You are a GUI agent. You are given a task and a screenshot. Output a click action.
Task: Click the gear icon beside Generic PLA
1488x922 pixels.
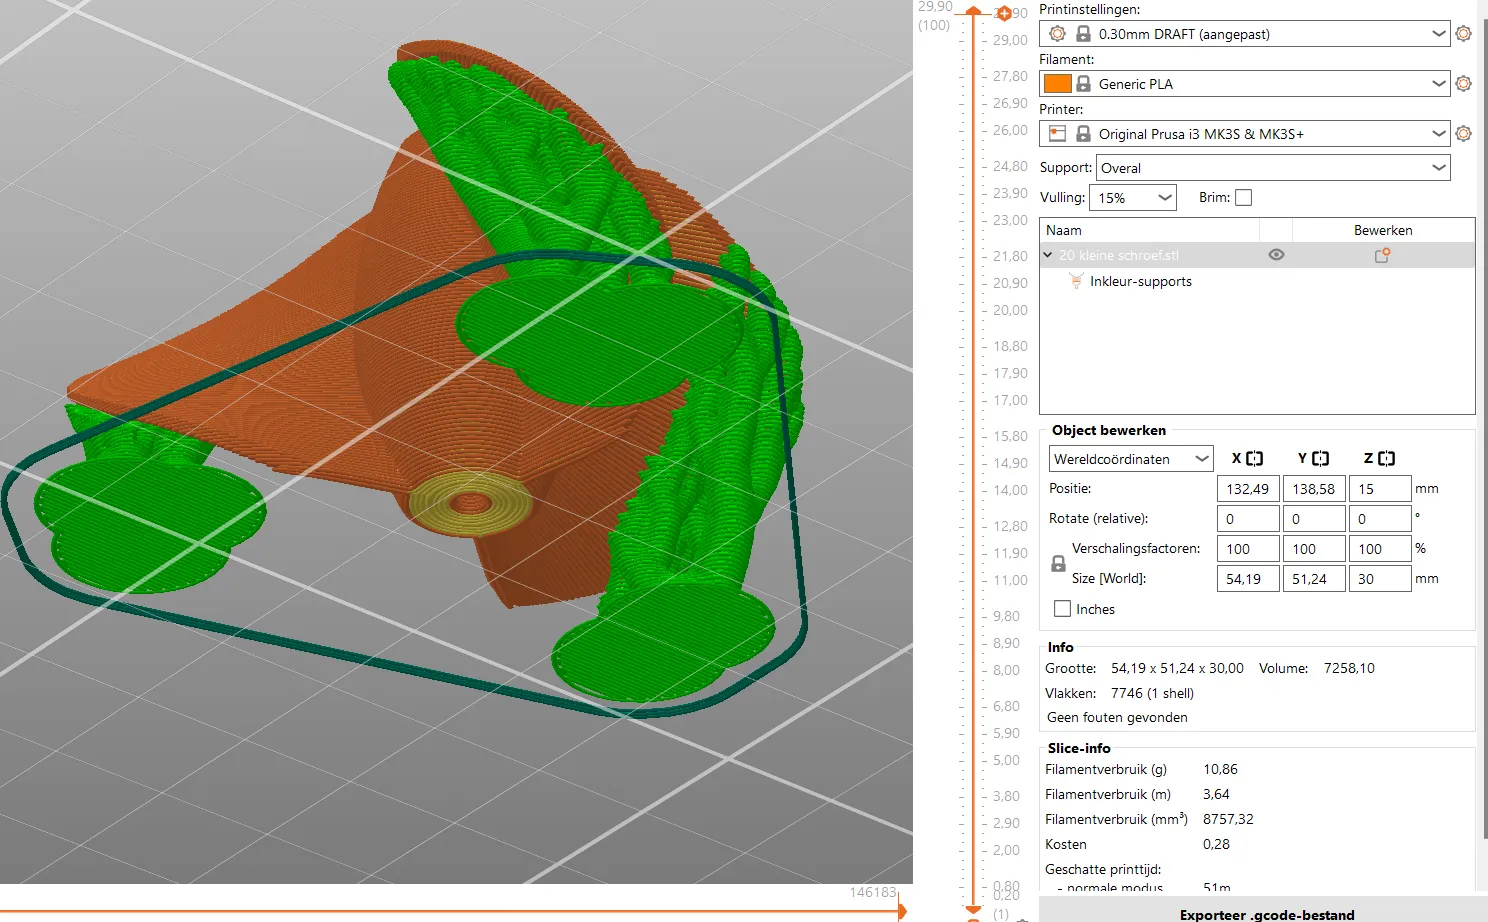click(x=1463, y=84)
